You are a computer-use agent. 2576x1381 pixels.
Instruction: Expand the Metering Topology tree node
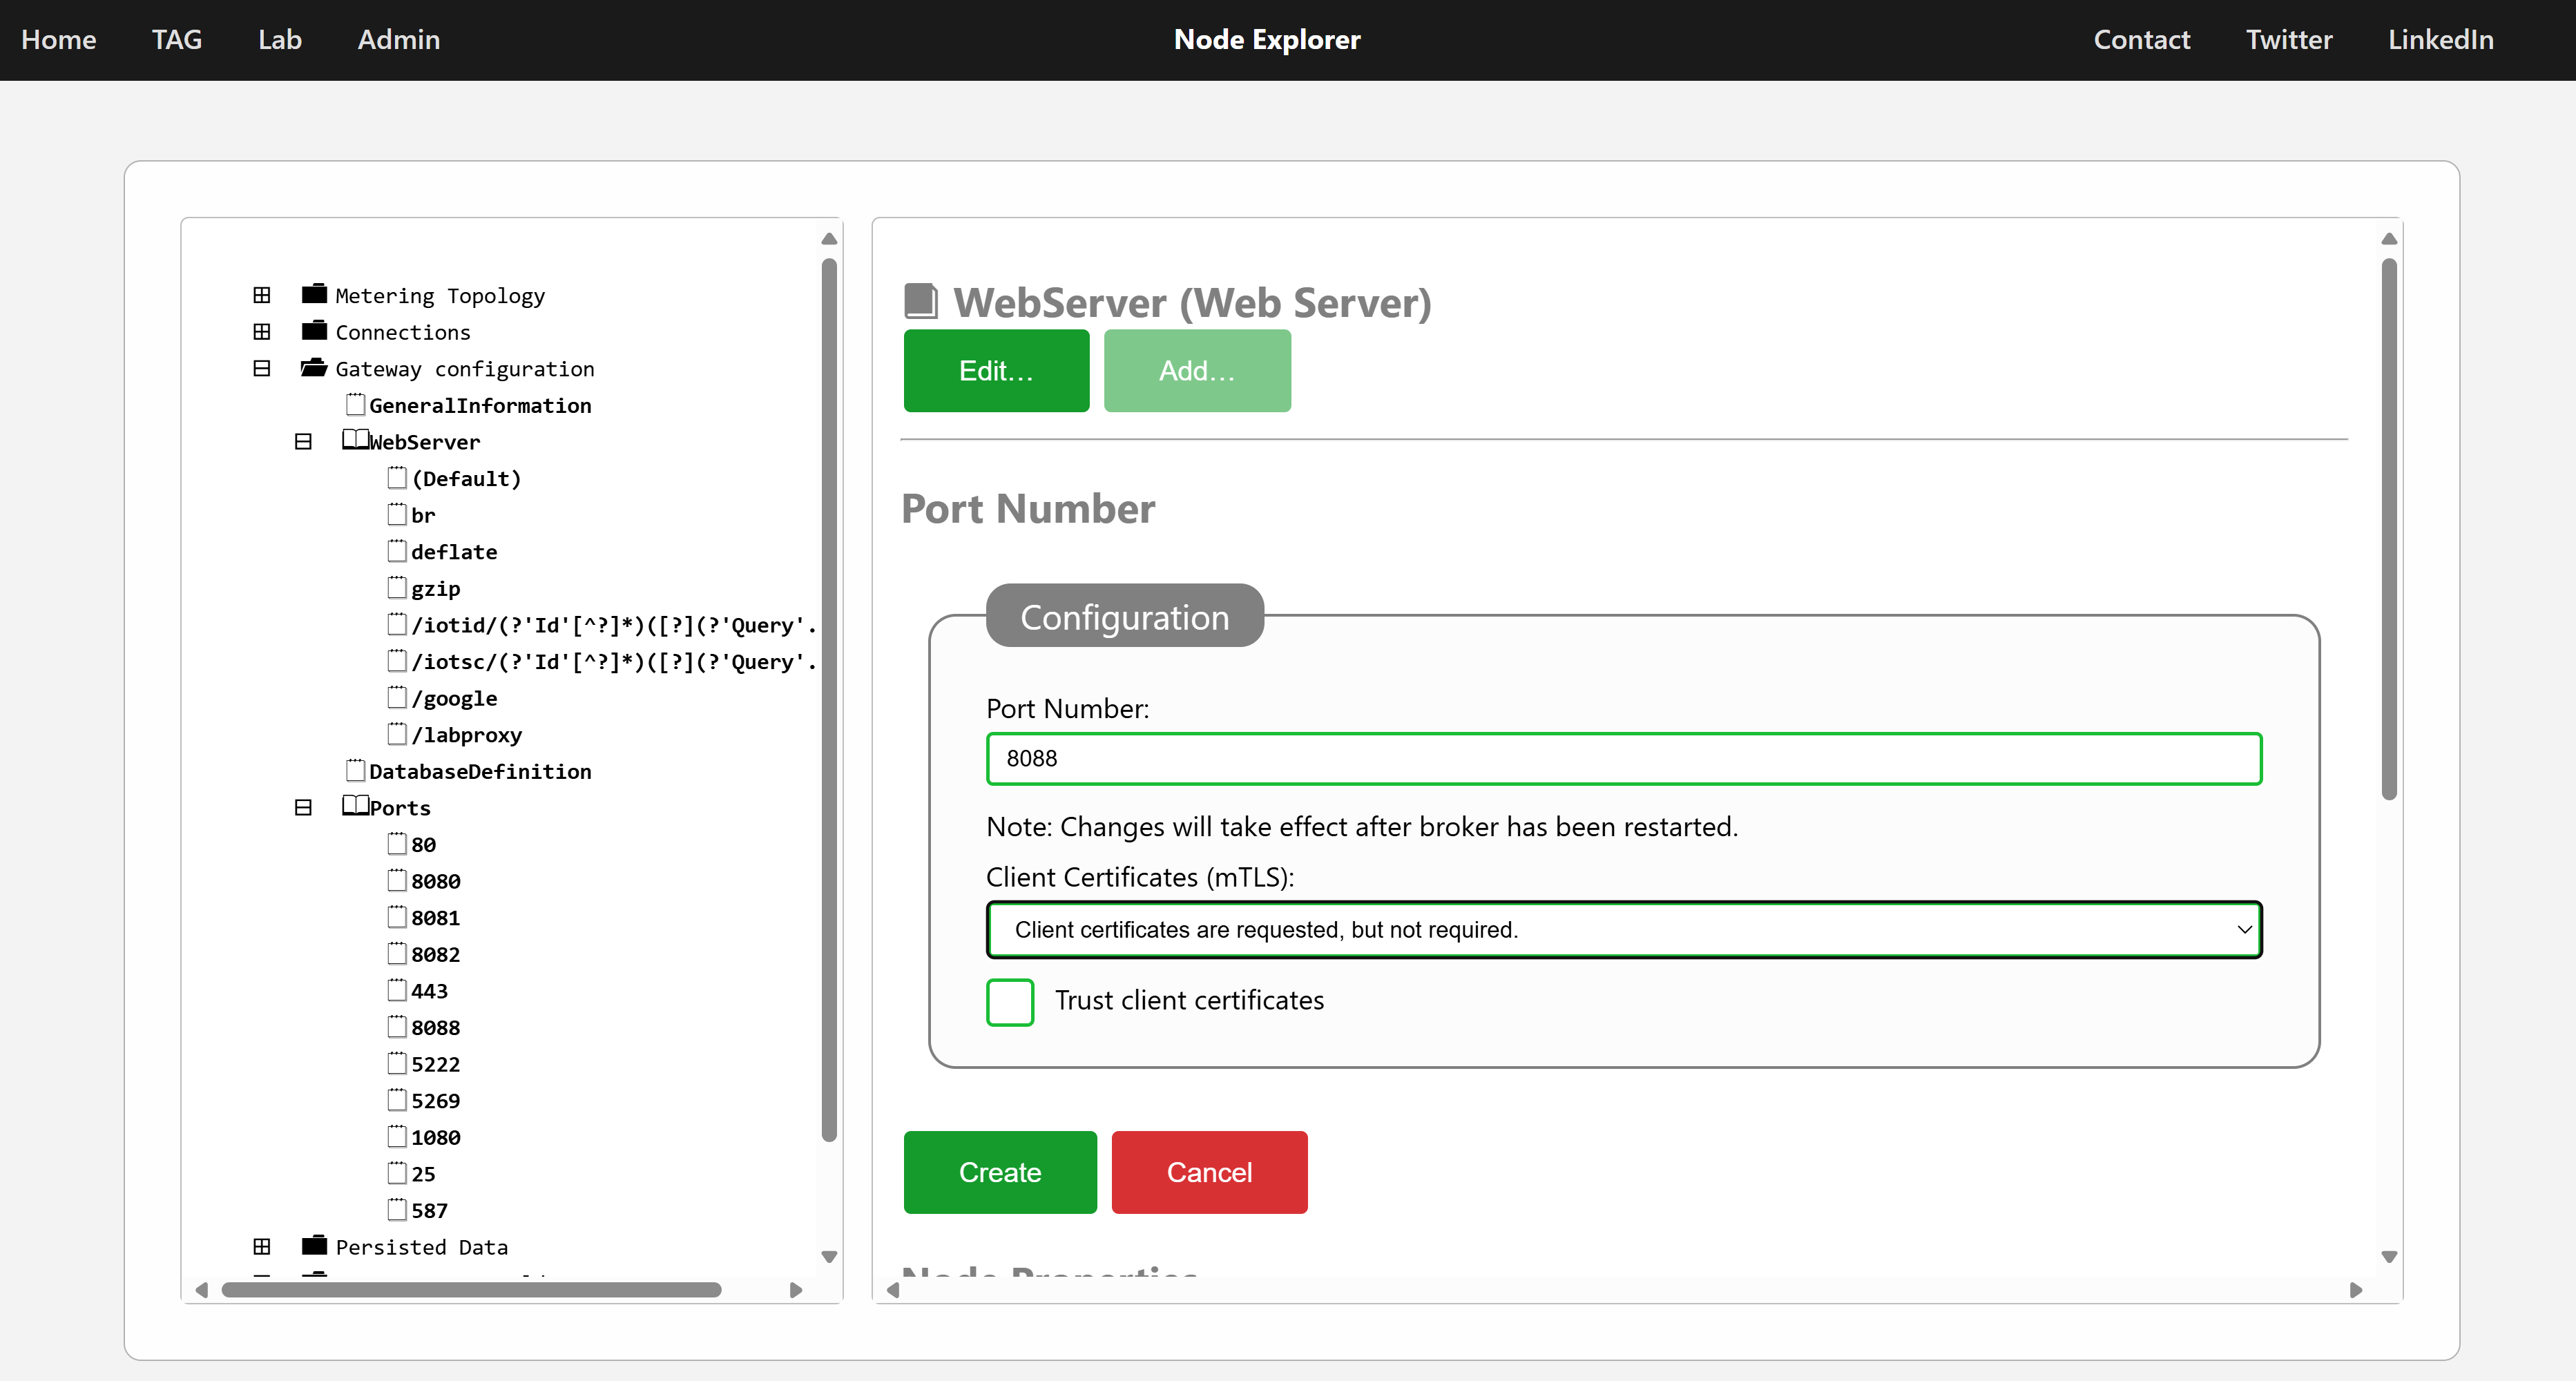pyautogui.click(x=262, y=295)
